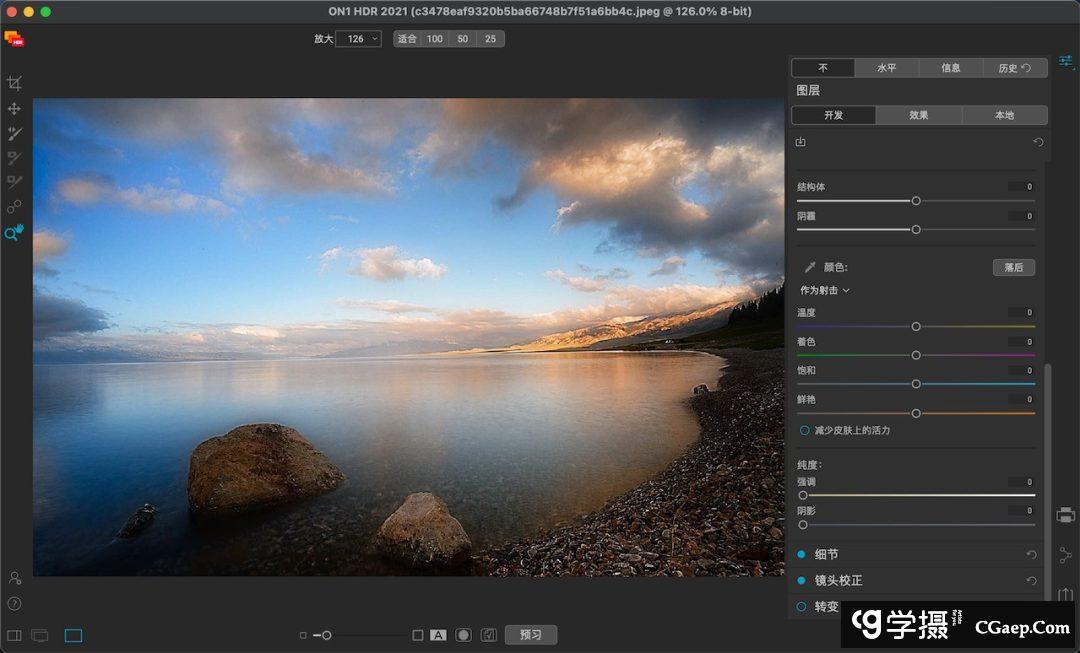Viewport: 1080px width, 653px height.
Task: Toggle the 镜头校正 panel on/off dot
Action: 802,581
